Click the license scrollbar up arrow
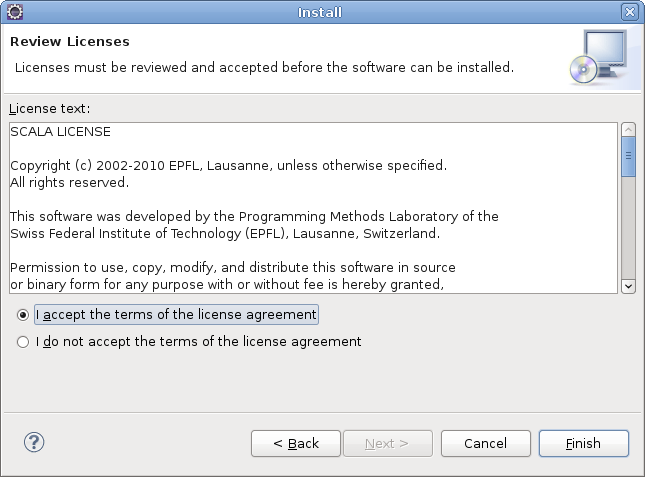Screen dimensions: 645x477 tap(629, 130)
